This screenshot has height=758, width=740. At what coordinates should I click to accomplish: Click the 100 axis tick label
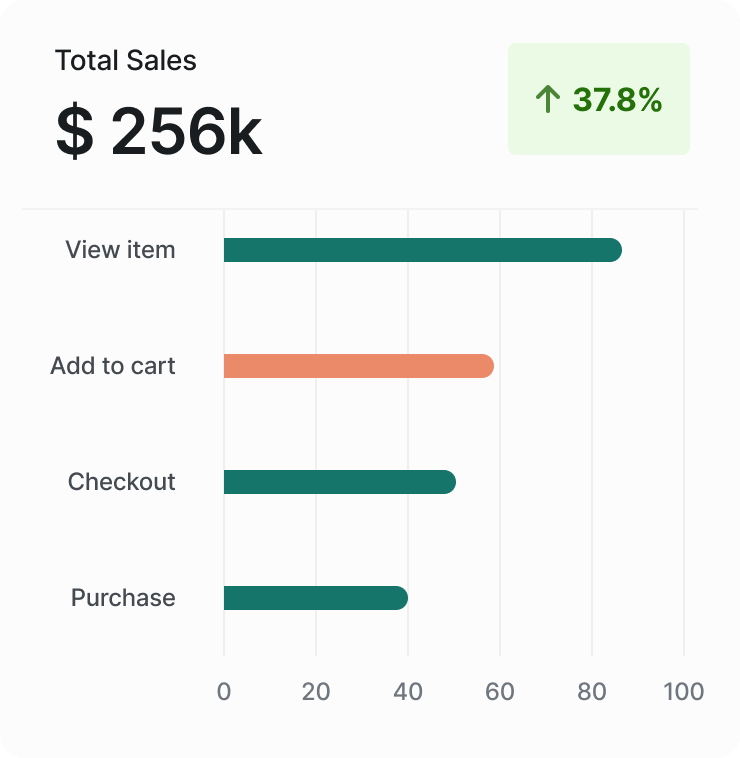[684, 691]
